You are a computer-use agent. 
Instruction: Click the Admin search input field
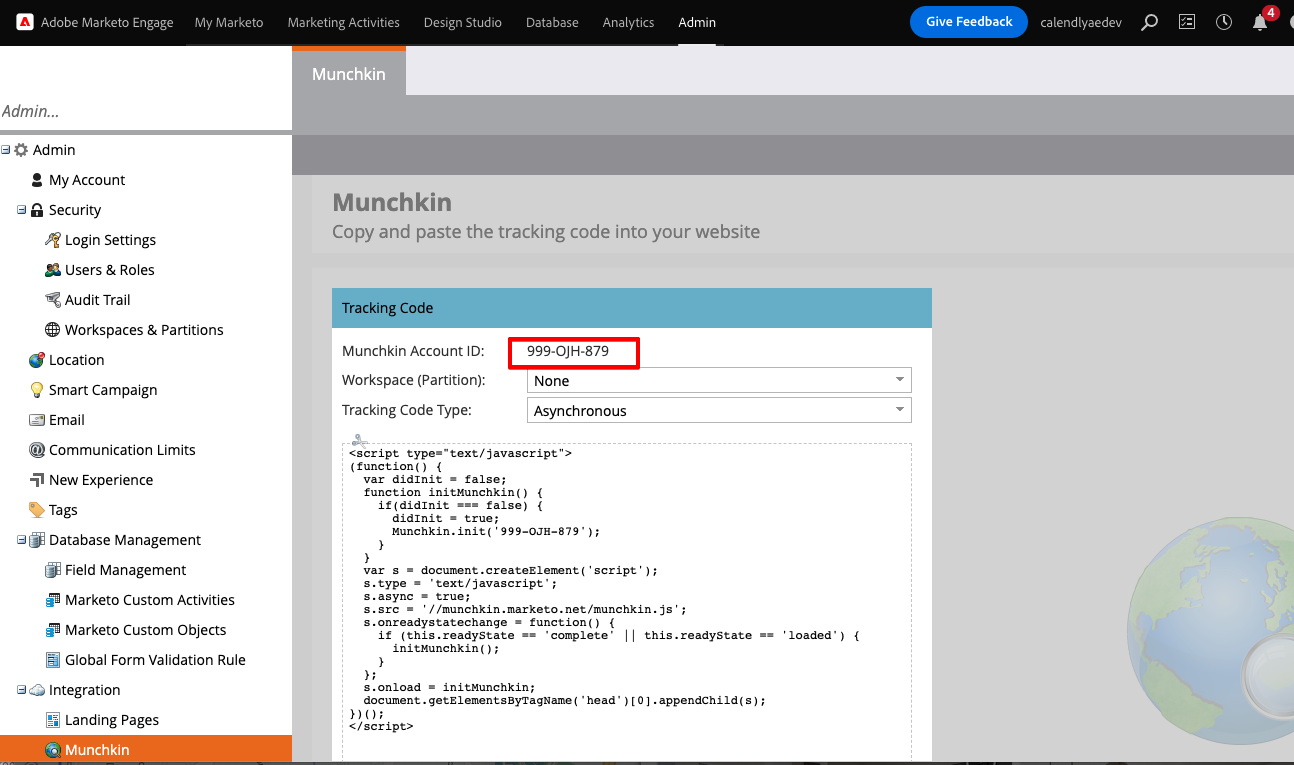[145, 112]
